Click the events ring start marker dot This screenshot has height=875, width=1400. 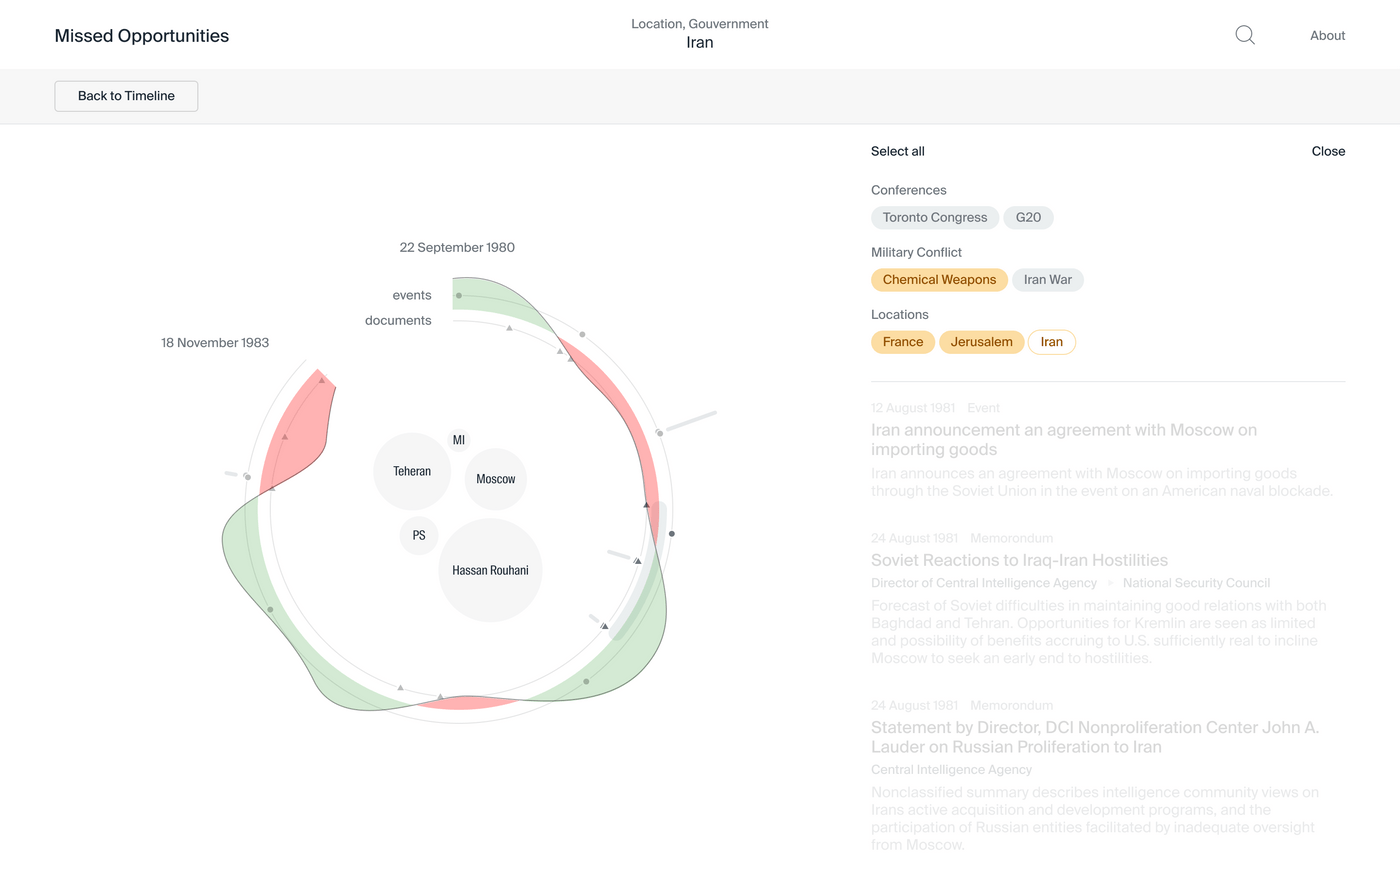459,296
